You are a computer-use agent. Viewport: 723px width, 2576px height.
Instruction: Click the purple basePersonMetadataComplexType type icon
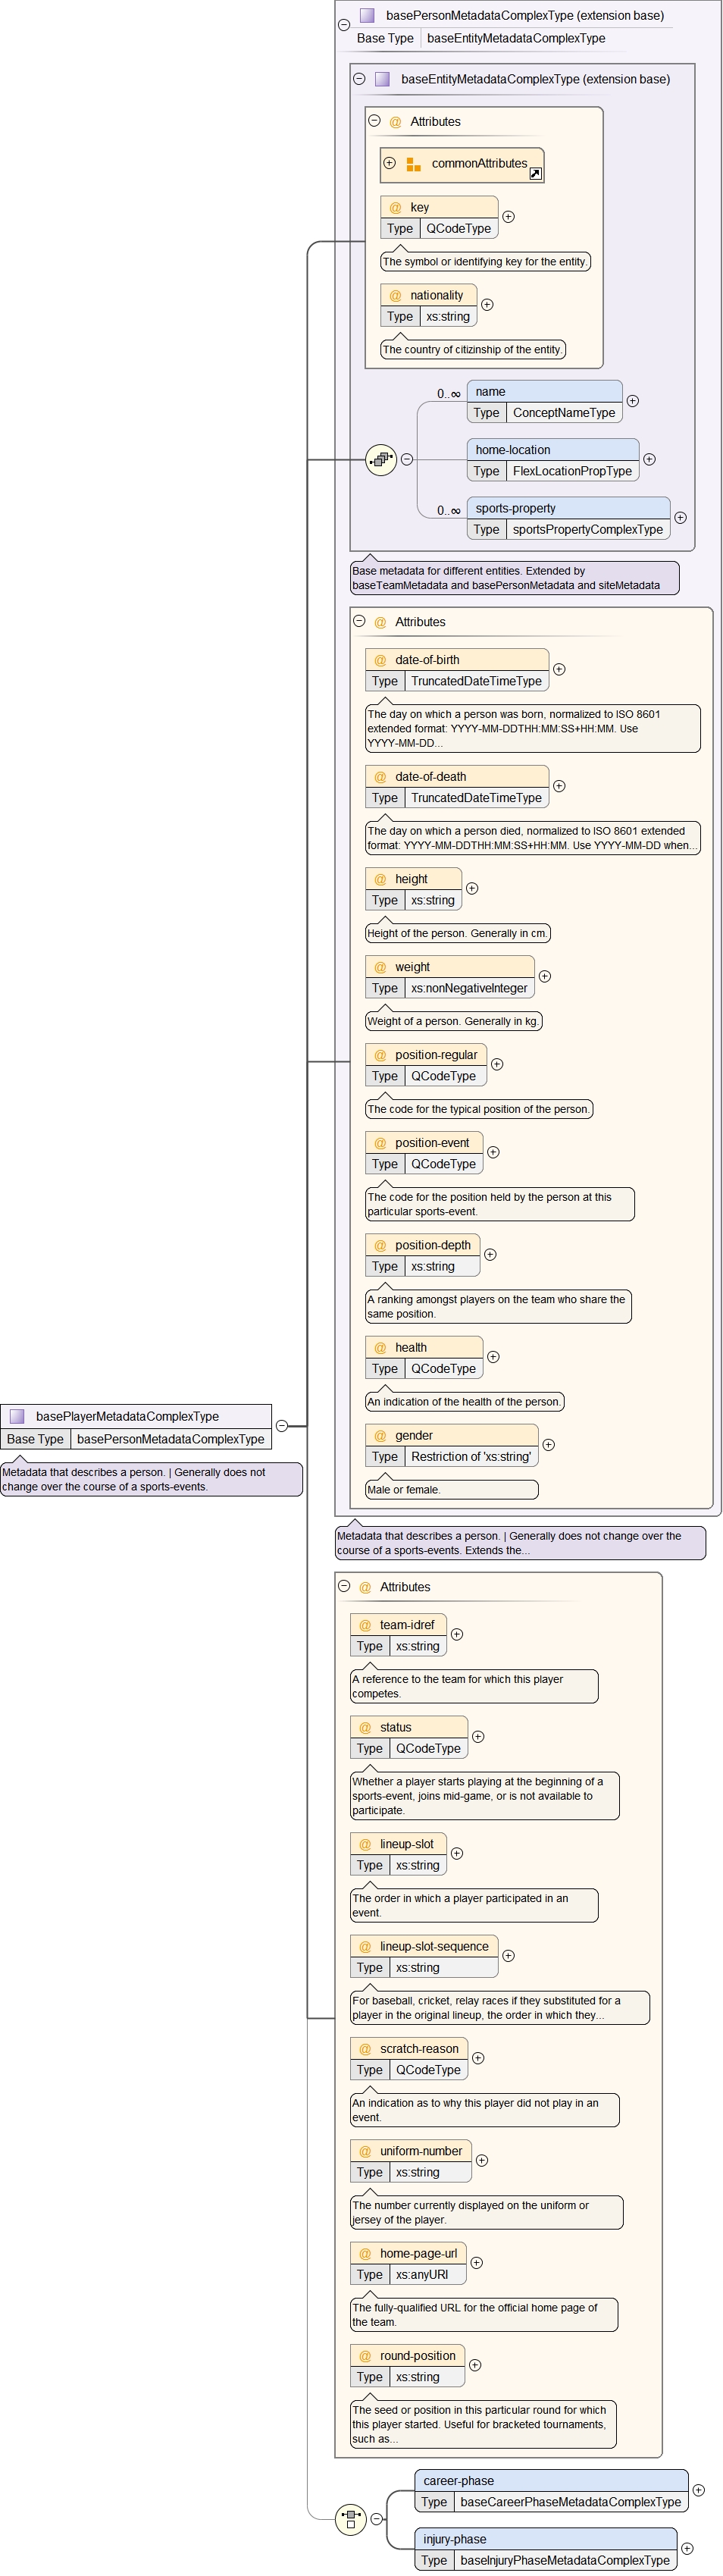click(367, 16)
